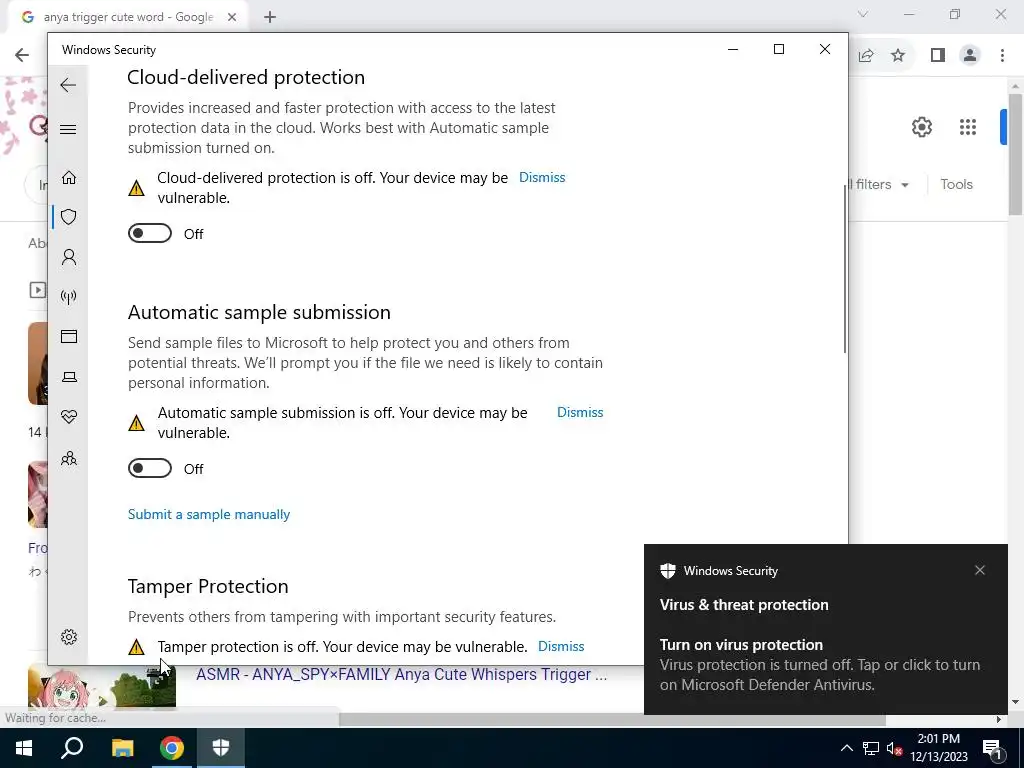
Task: Switch to Chrome in taskbar
Action: [172, 748]
